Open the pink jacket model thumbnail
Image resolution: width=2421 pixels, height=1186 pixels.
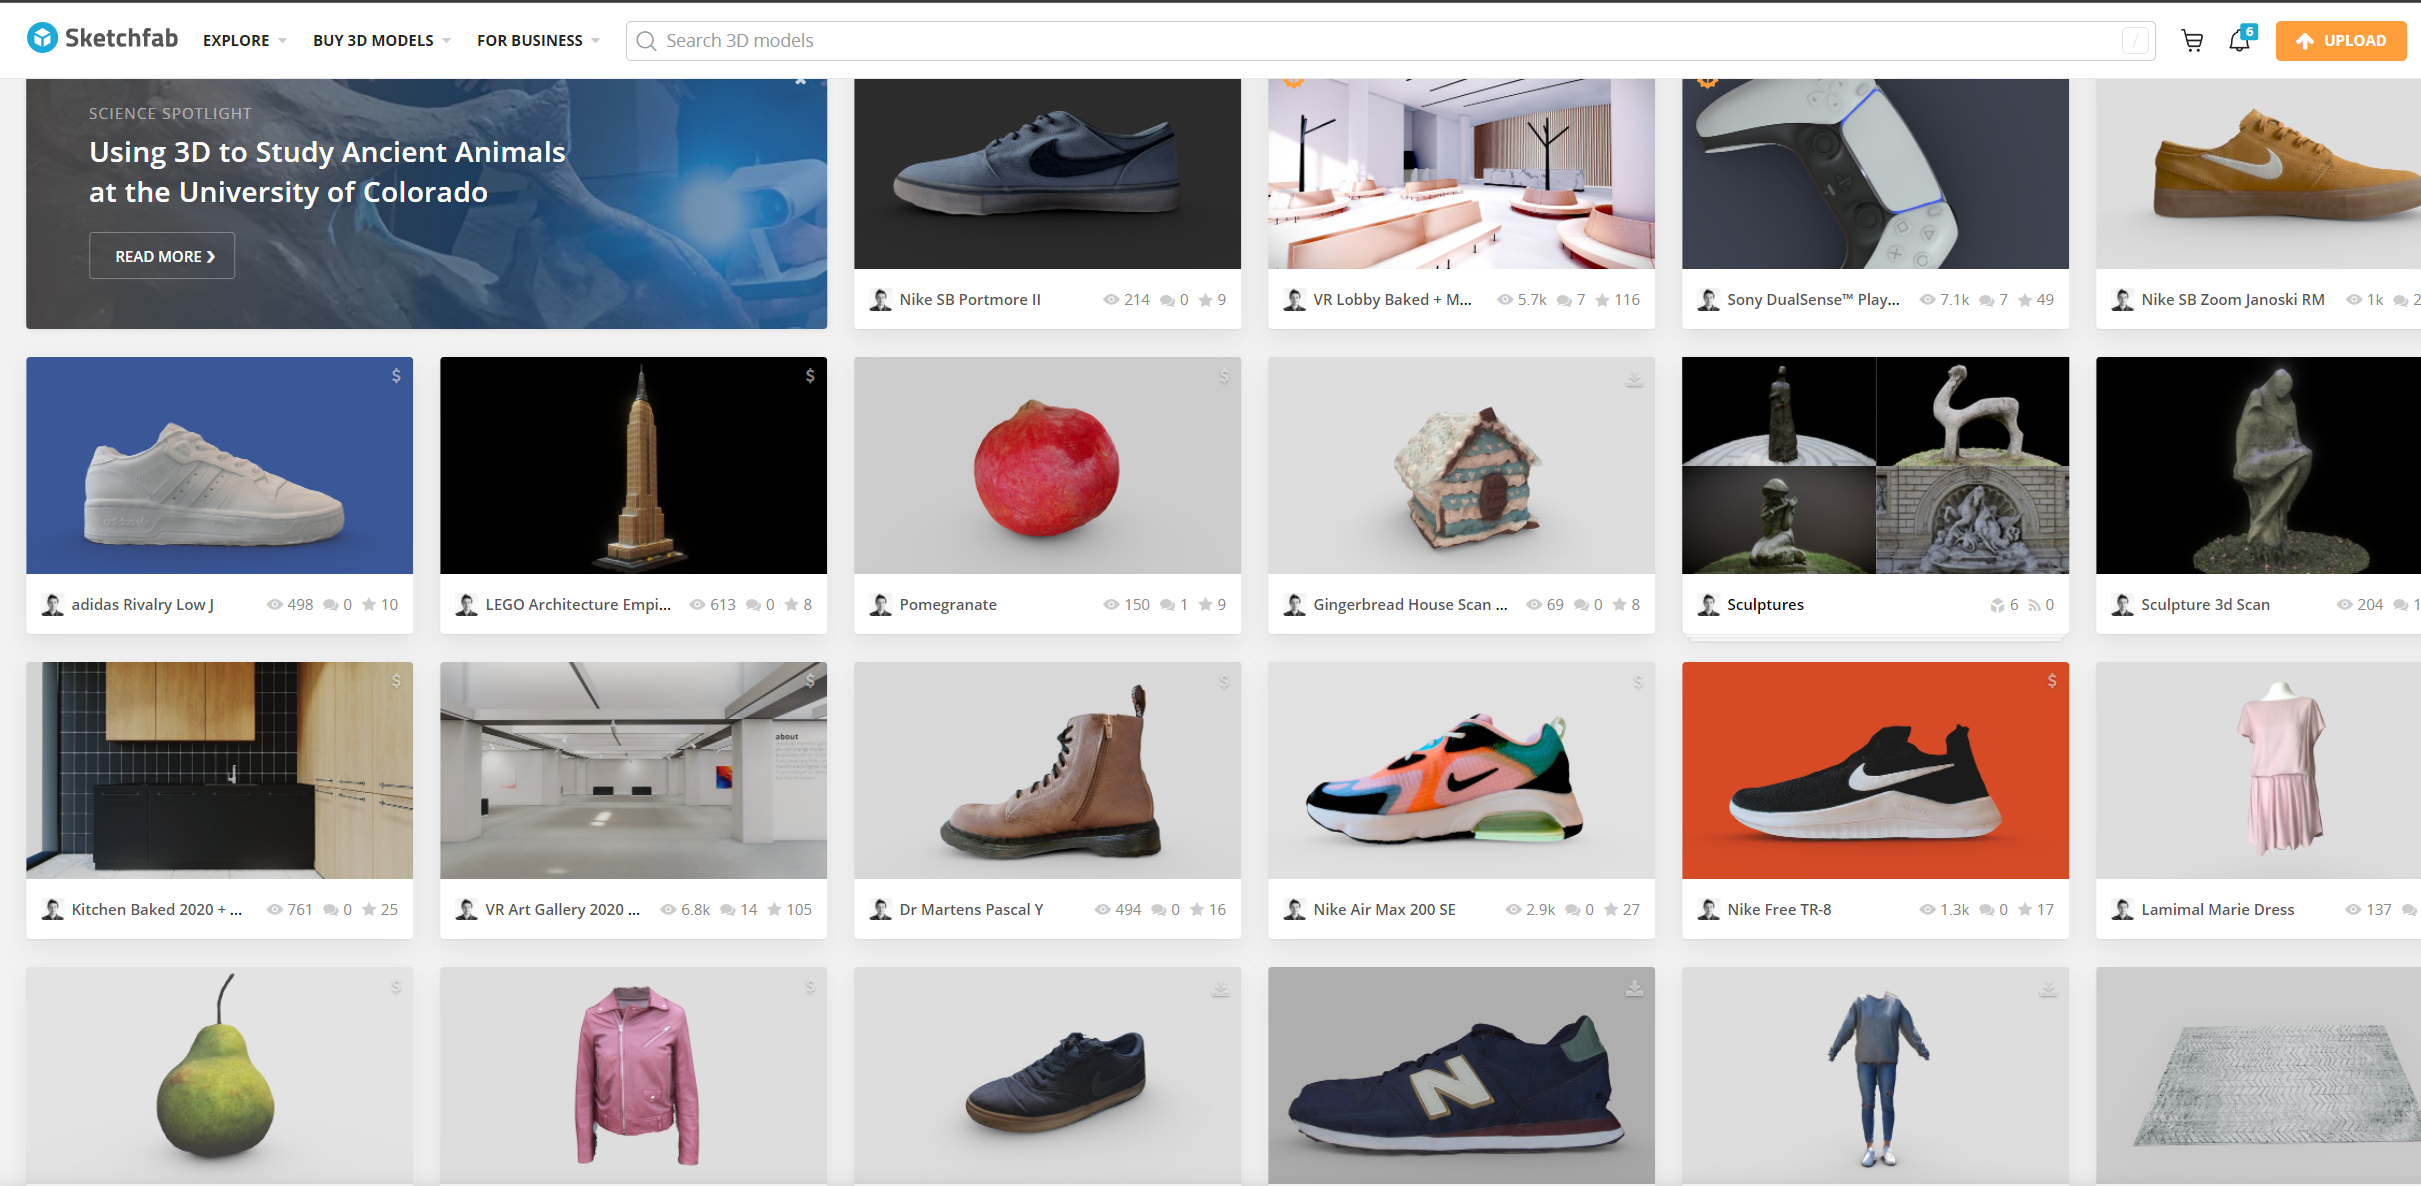point(633,1076)
